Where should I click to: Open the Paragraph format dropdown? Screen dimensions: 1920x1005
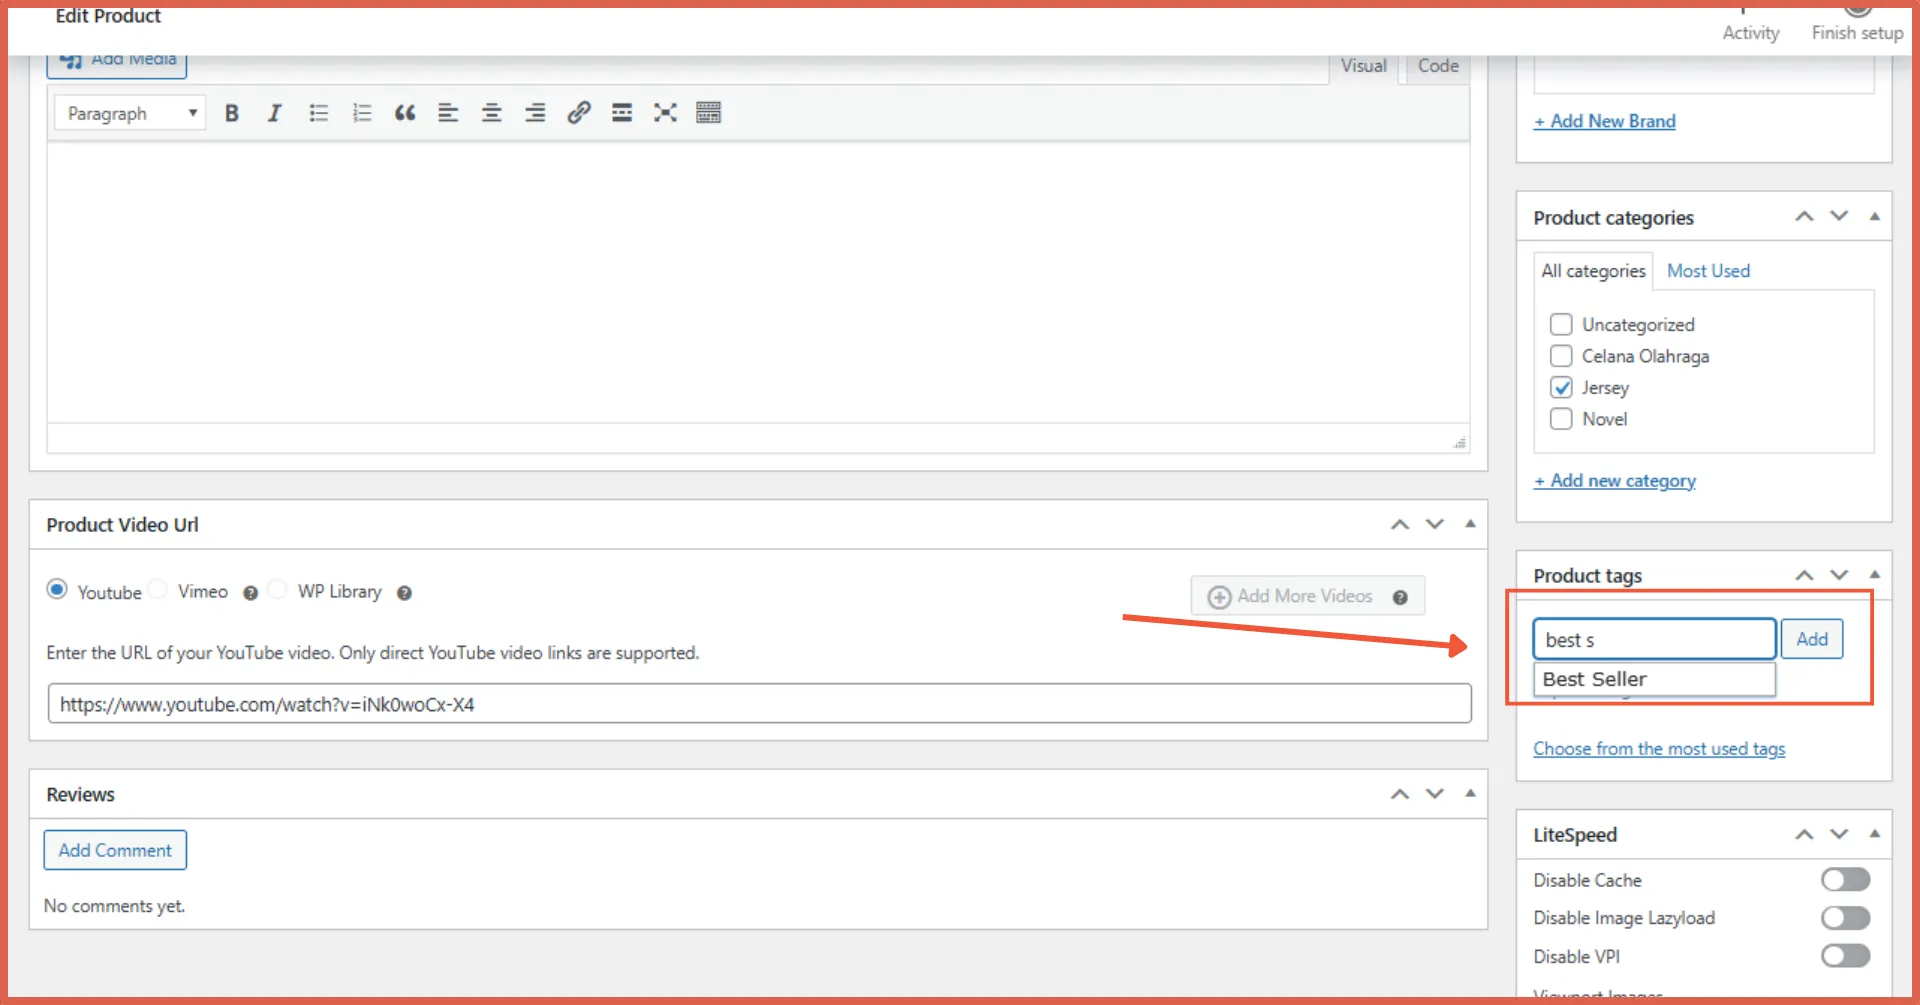(x=130, y=113)
